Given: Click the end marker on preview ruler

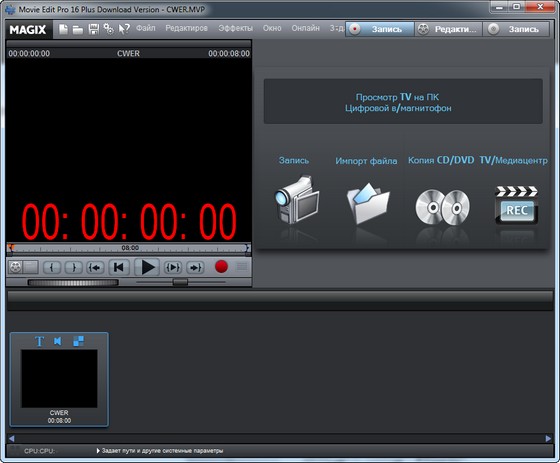Looking at the screenshot, I should [x=248, y=248].
